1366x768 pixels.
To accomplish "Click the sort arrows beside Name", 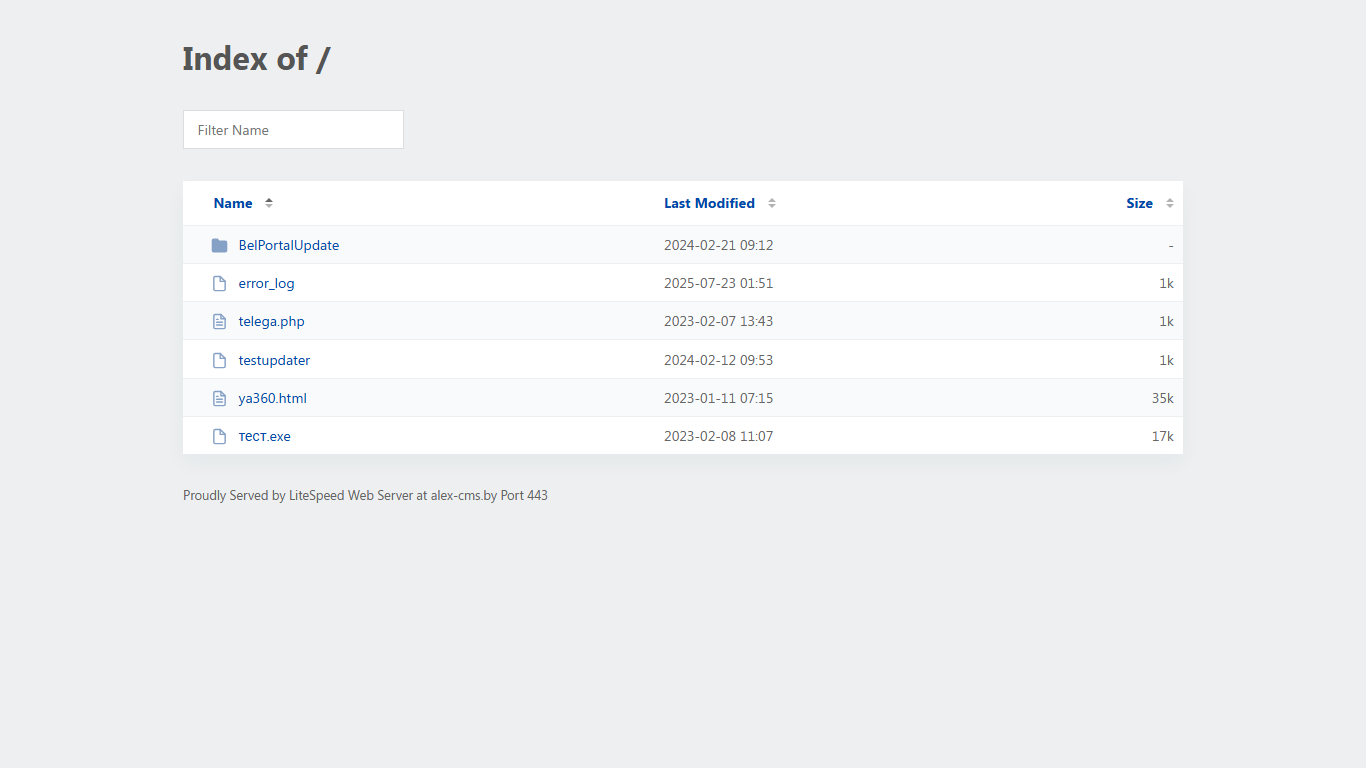I will pyautogui.click(x=269, y=203).
